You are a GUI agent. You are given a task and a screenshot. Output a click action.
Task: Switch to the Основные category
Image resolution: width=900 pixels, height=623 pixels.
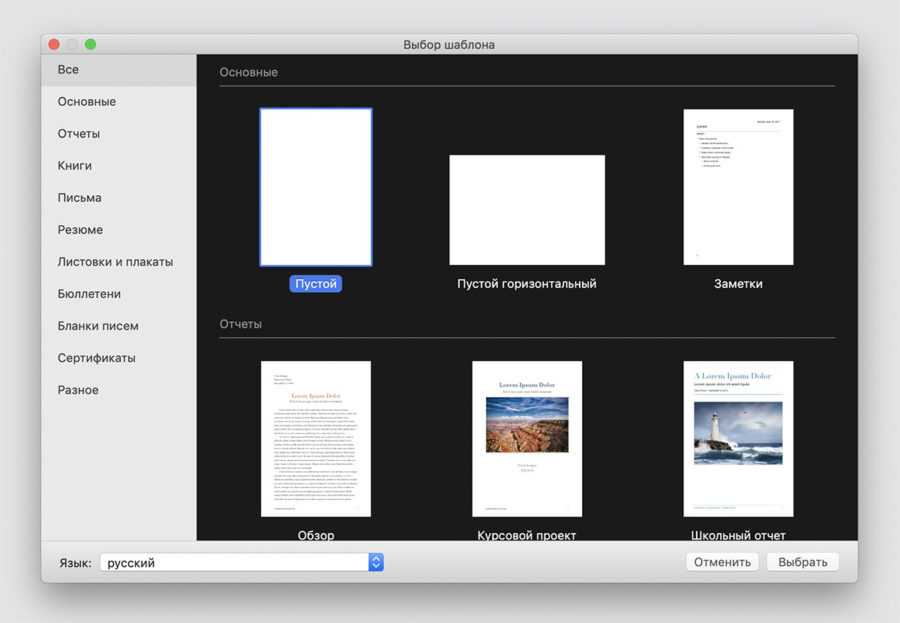87,102
